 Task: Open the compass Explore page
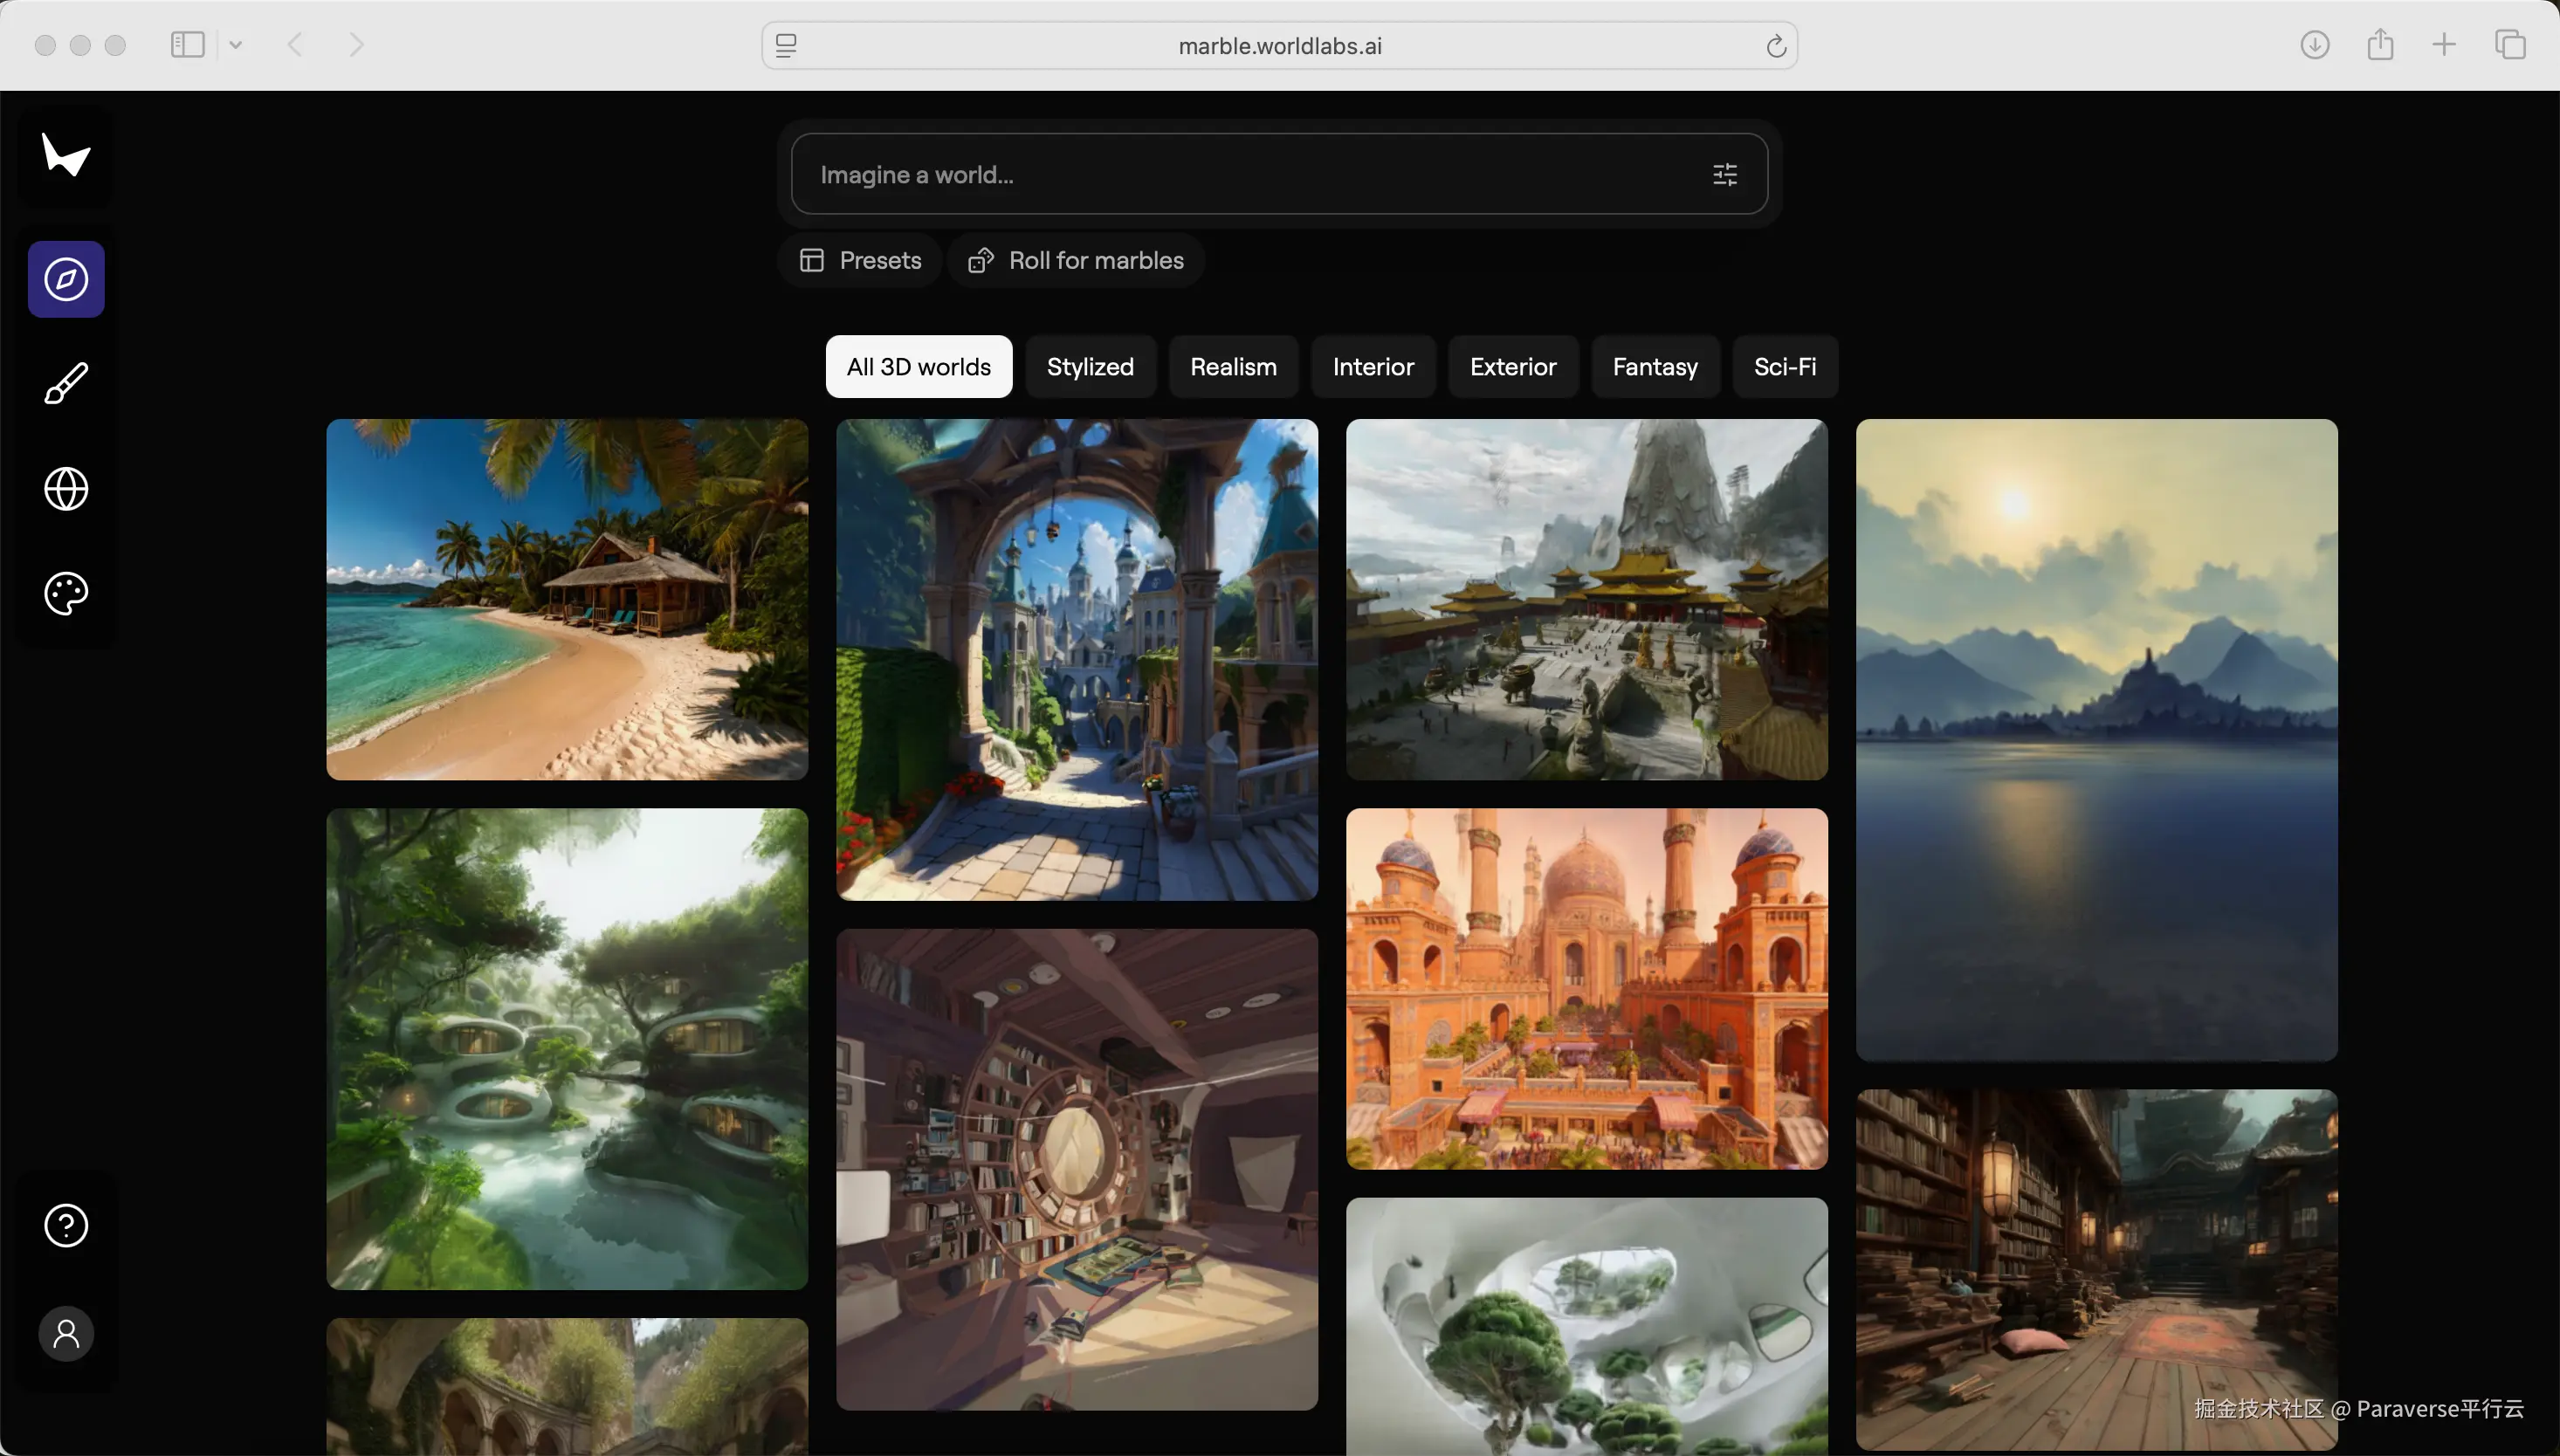66,279
